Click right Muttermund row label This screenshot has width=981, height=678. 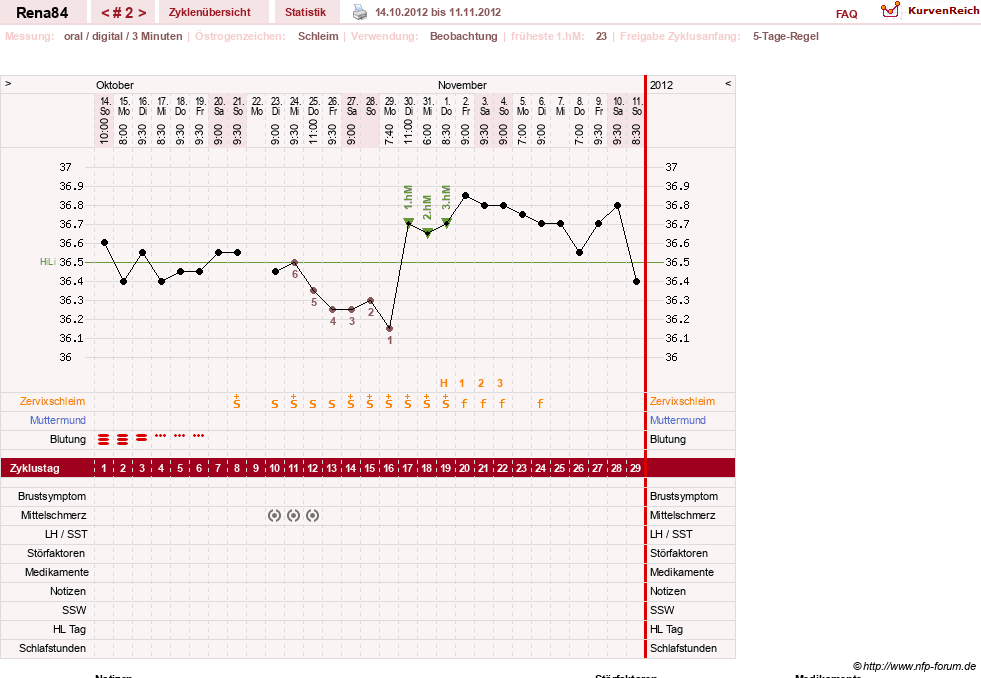coord(678,420)
